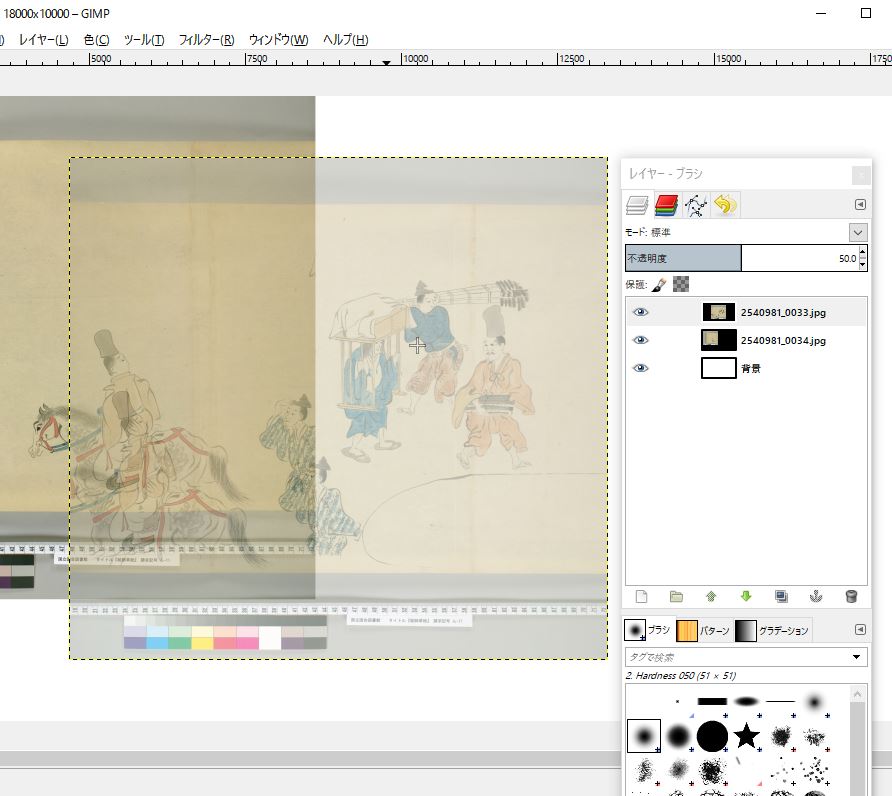Viewport: 892px width, 796px height.
Task: Adjust the 不透明度 opacity slider
Action: pos(741,258)
